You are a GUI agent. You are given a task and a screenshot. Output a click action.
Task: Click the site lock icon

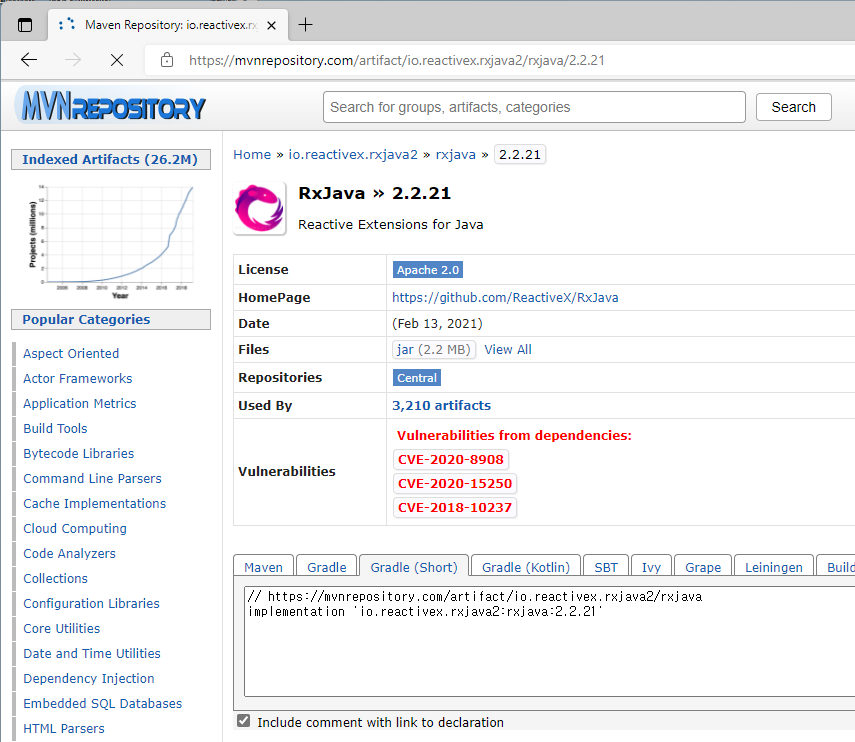click(x=167, y=60)
